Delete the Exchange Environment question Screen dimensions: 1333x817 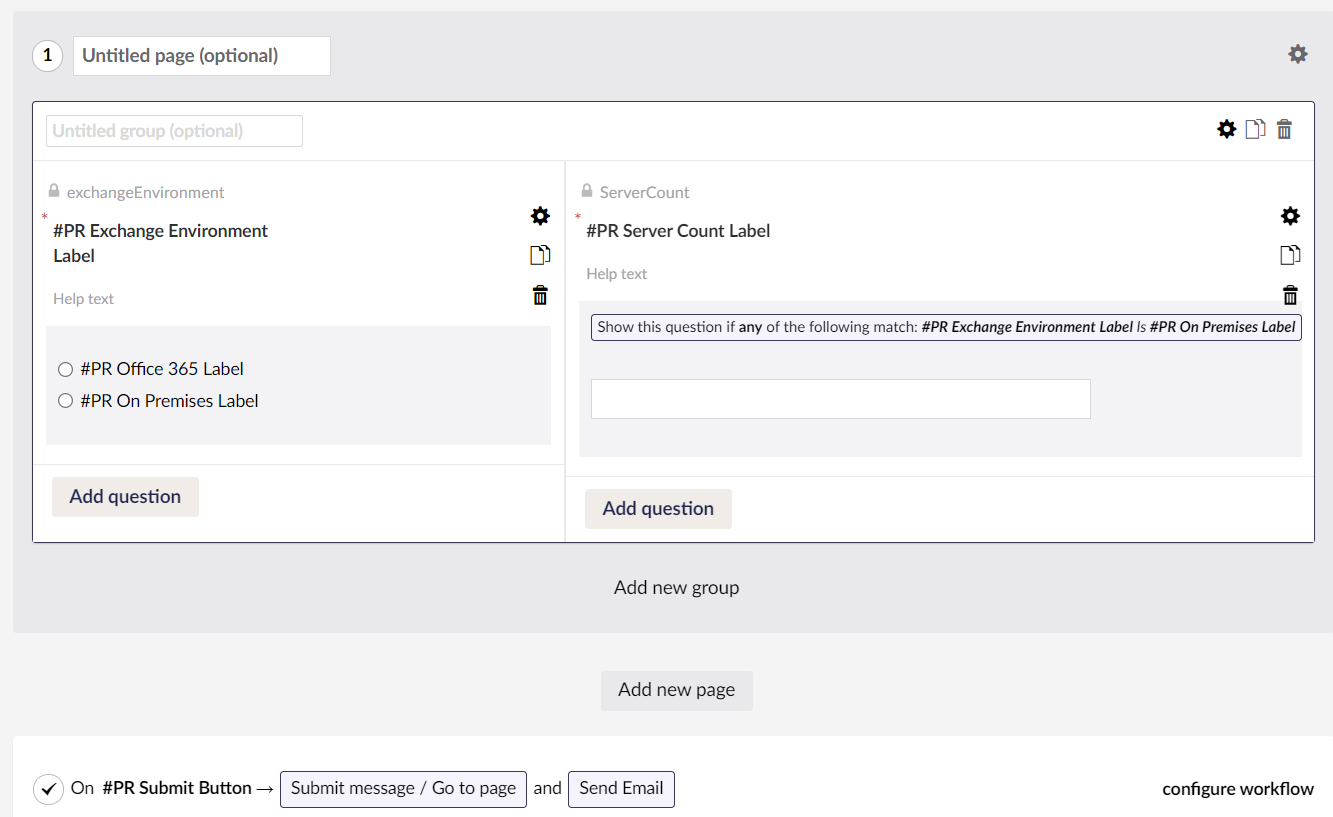click(x=540, y=294)
